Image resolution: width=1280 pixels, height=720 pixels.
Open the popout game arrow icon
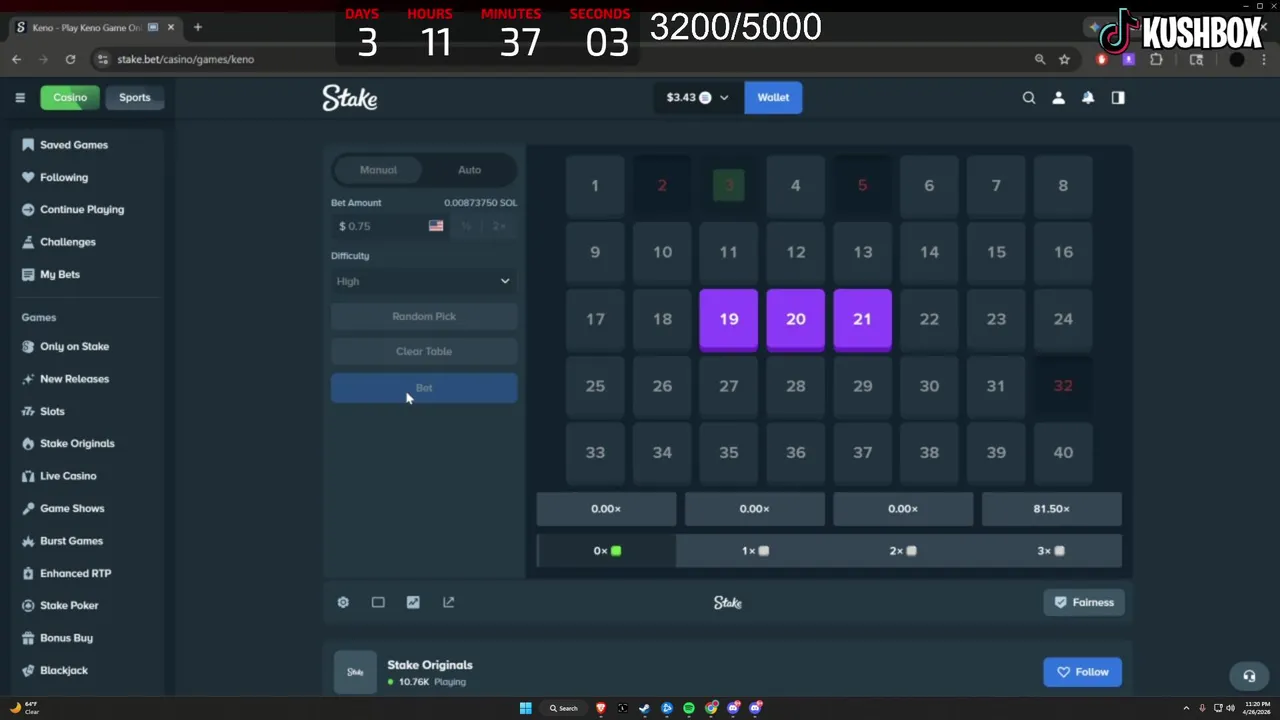click(448, 602)
